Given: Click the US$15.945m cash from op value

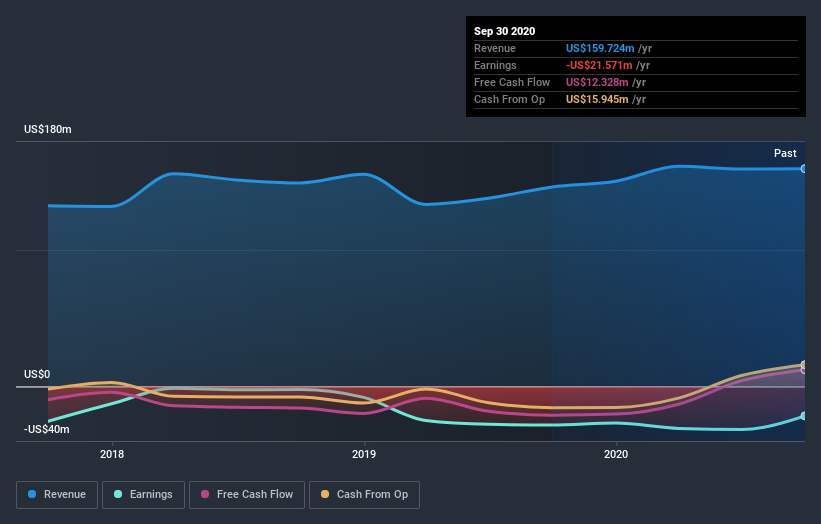Looking at the screenshot, I should click(x=597, y=99).
